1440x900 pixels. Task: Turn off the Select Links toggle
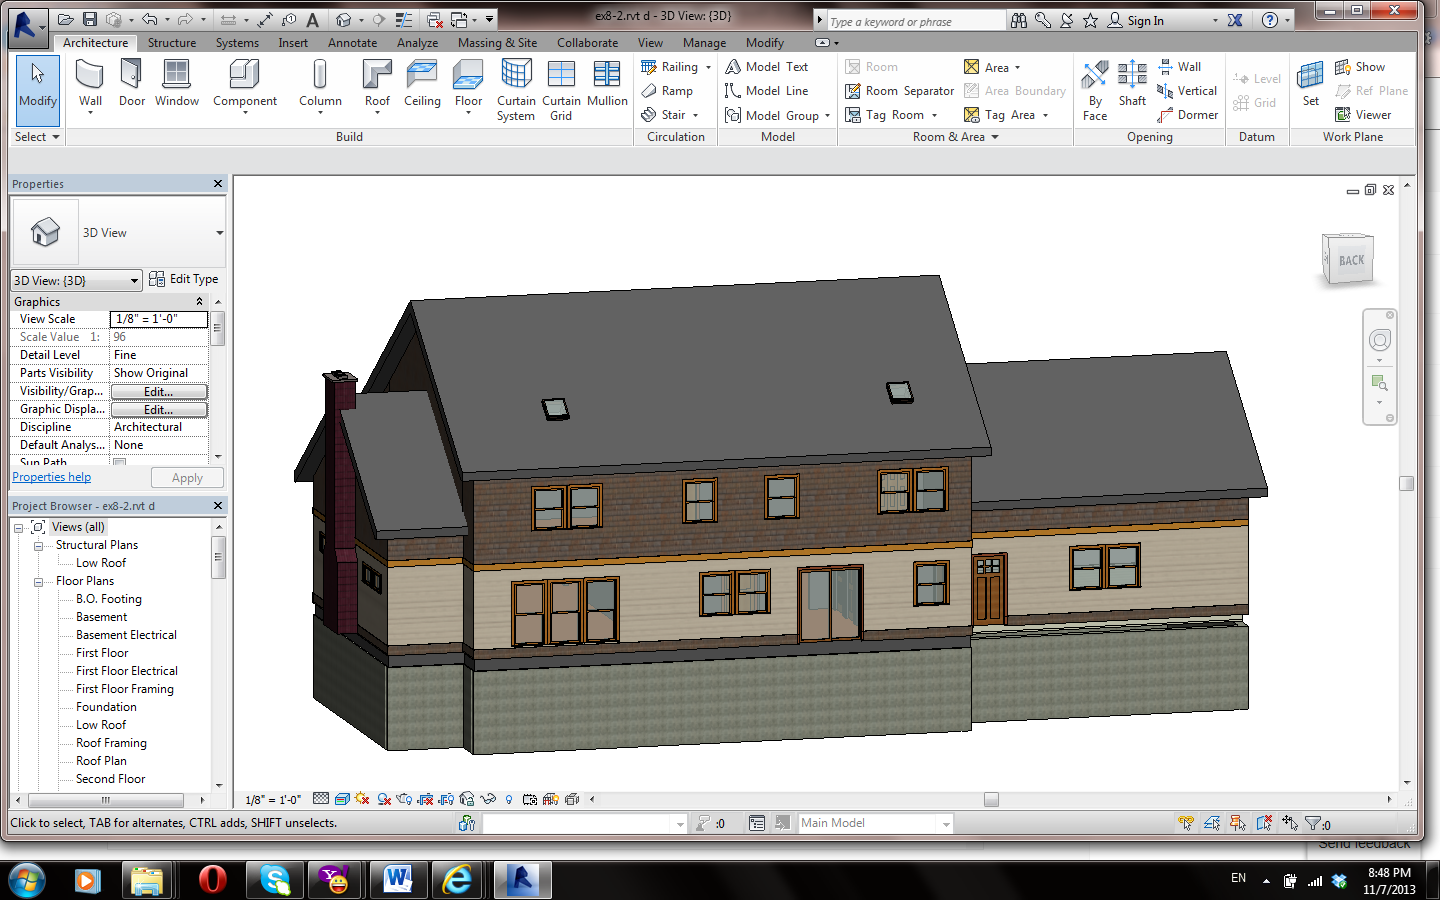pos(1186,822)
